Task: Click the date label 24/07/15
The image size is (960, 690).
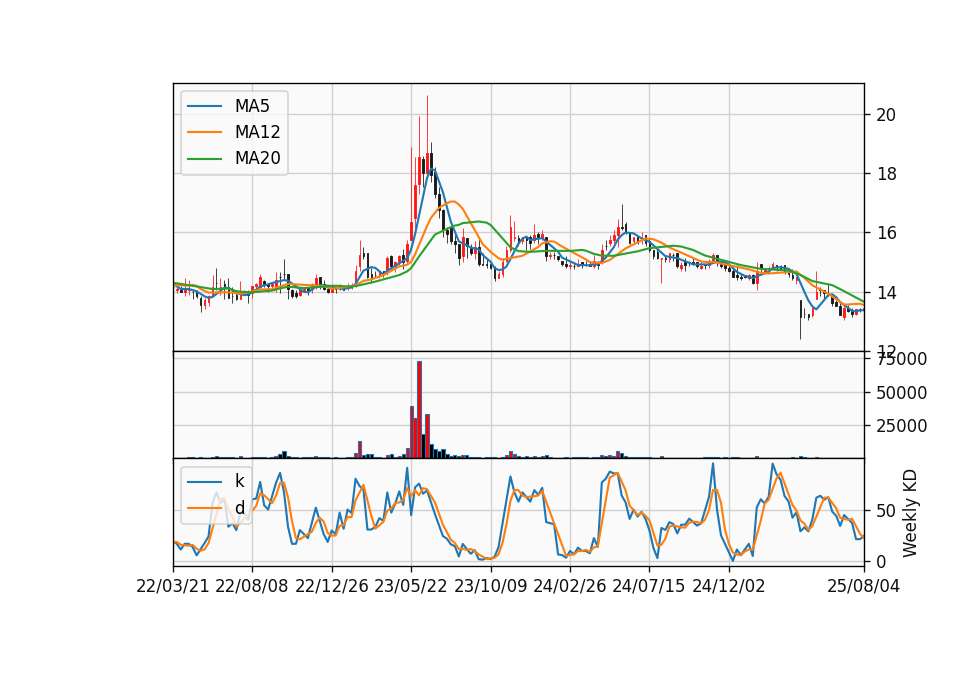Action: (649, 587)
